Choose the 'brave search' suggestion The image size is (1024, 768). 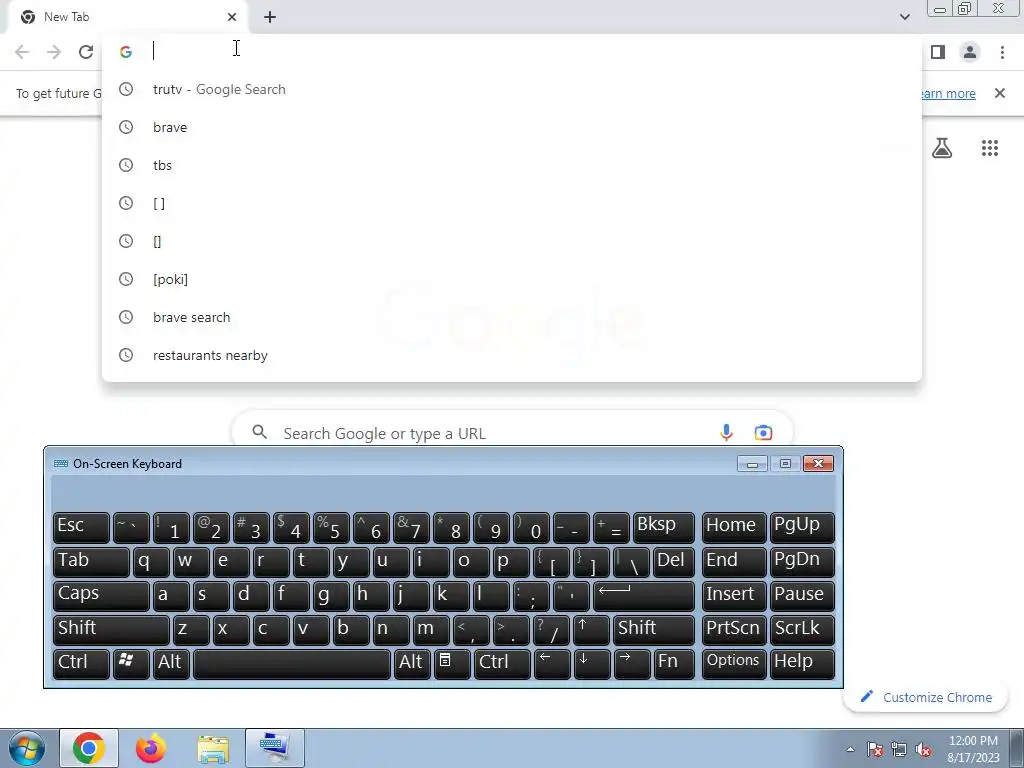512,317
